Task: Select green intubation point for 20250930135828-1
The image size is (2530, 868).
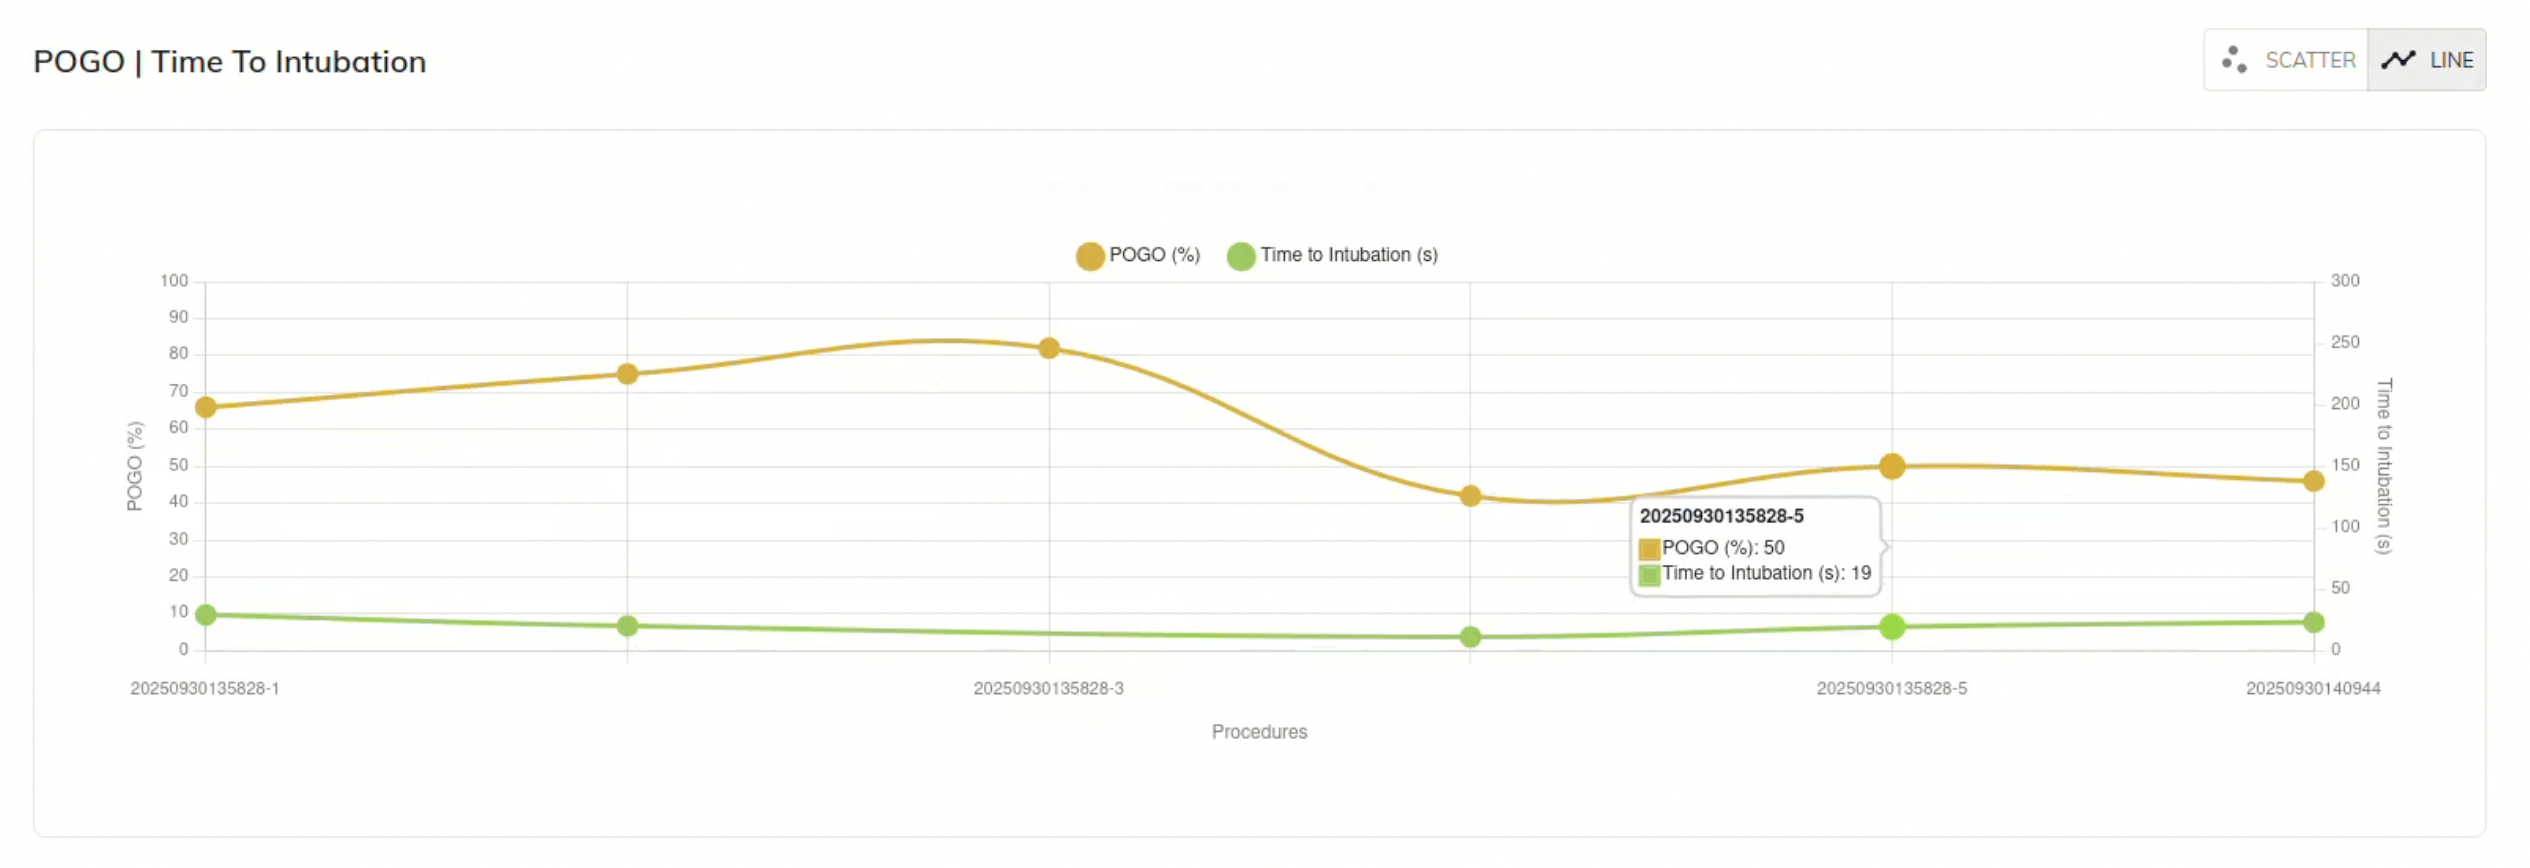Action: 206,615
